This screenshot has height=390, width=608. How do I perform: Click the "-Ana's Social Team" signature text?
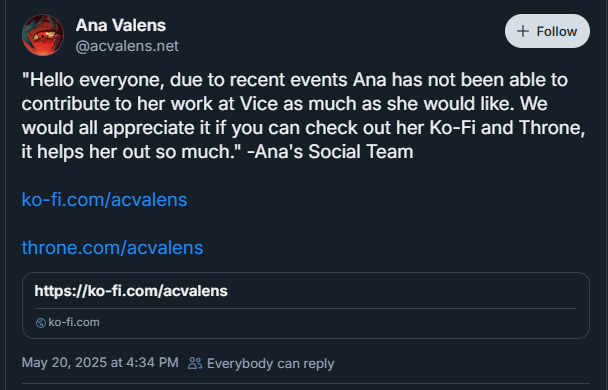330,152
